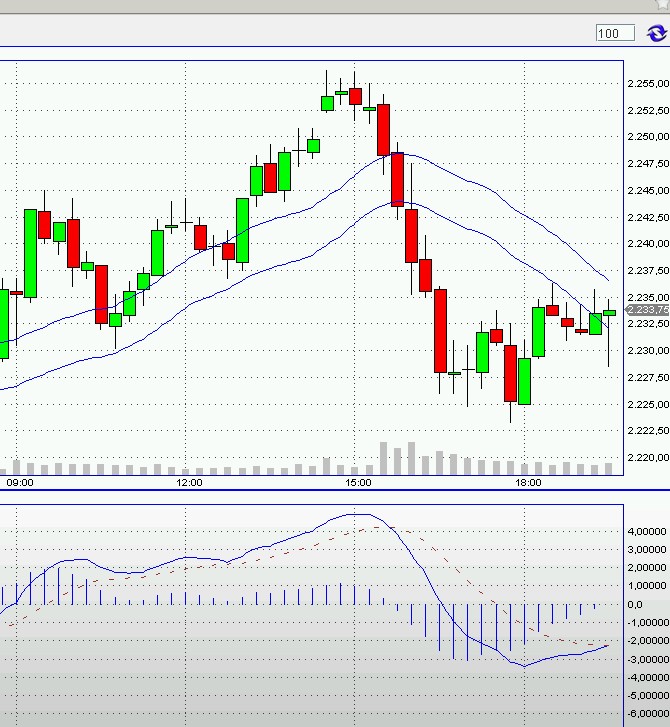670x727 pixels.
Task: Click the 2.252,50 price axis label
Action: (648, 110)
